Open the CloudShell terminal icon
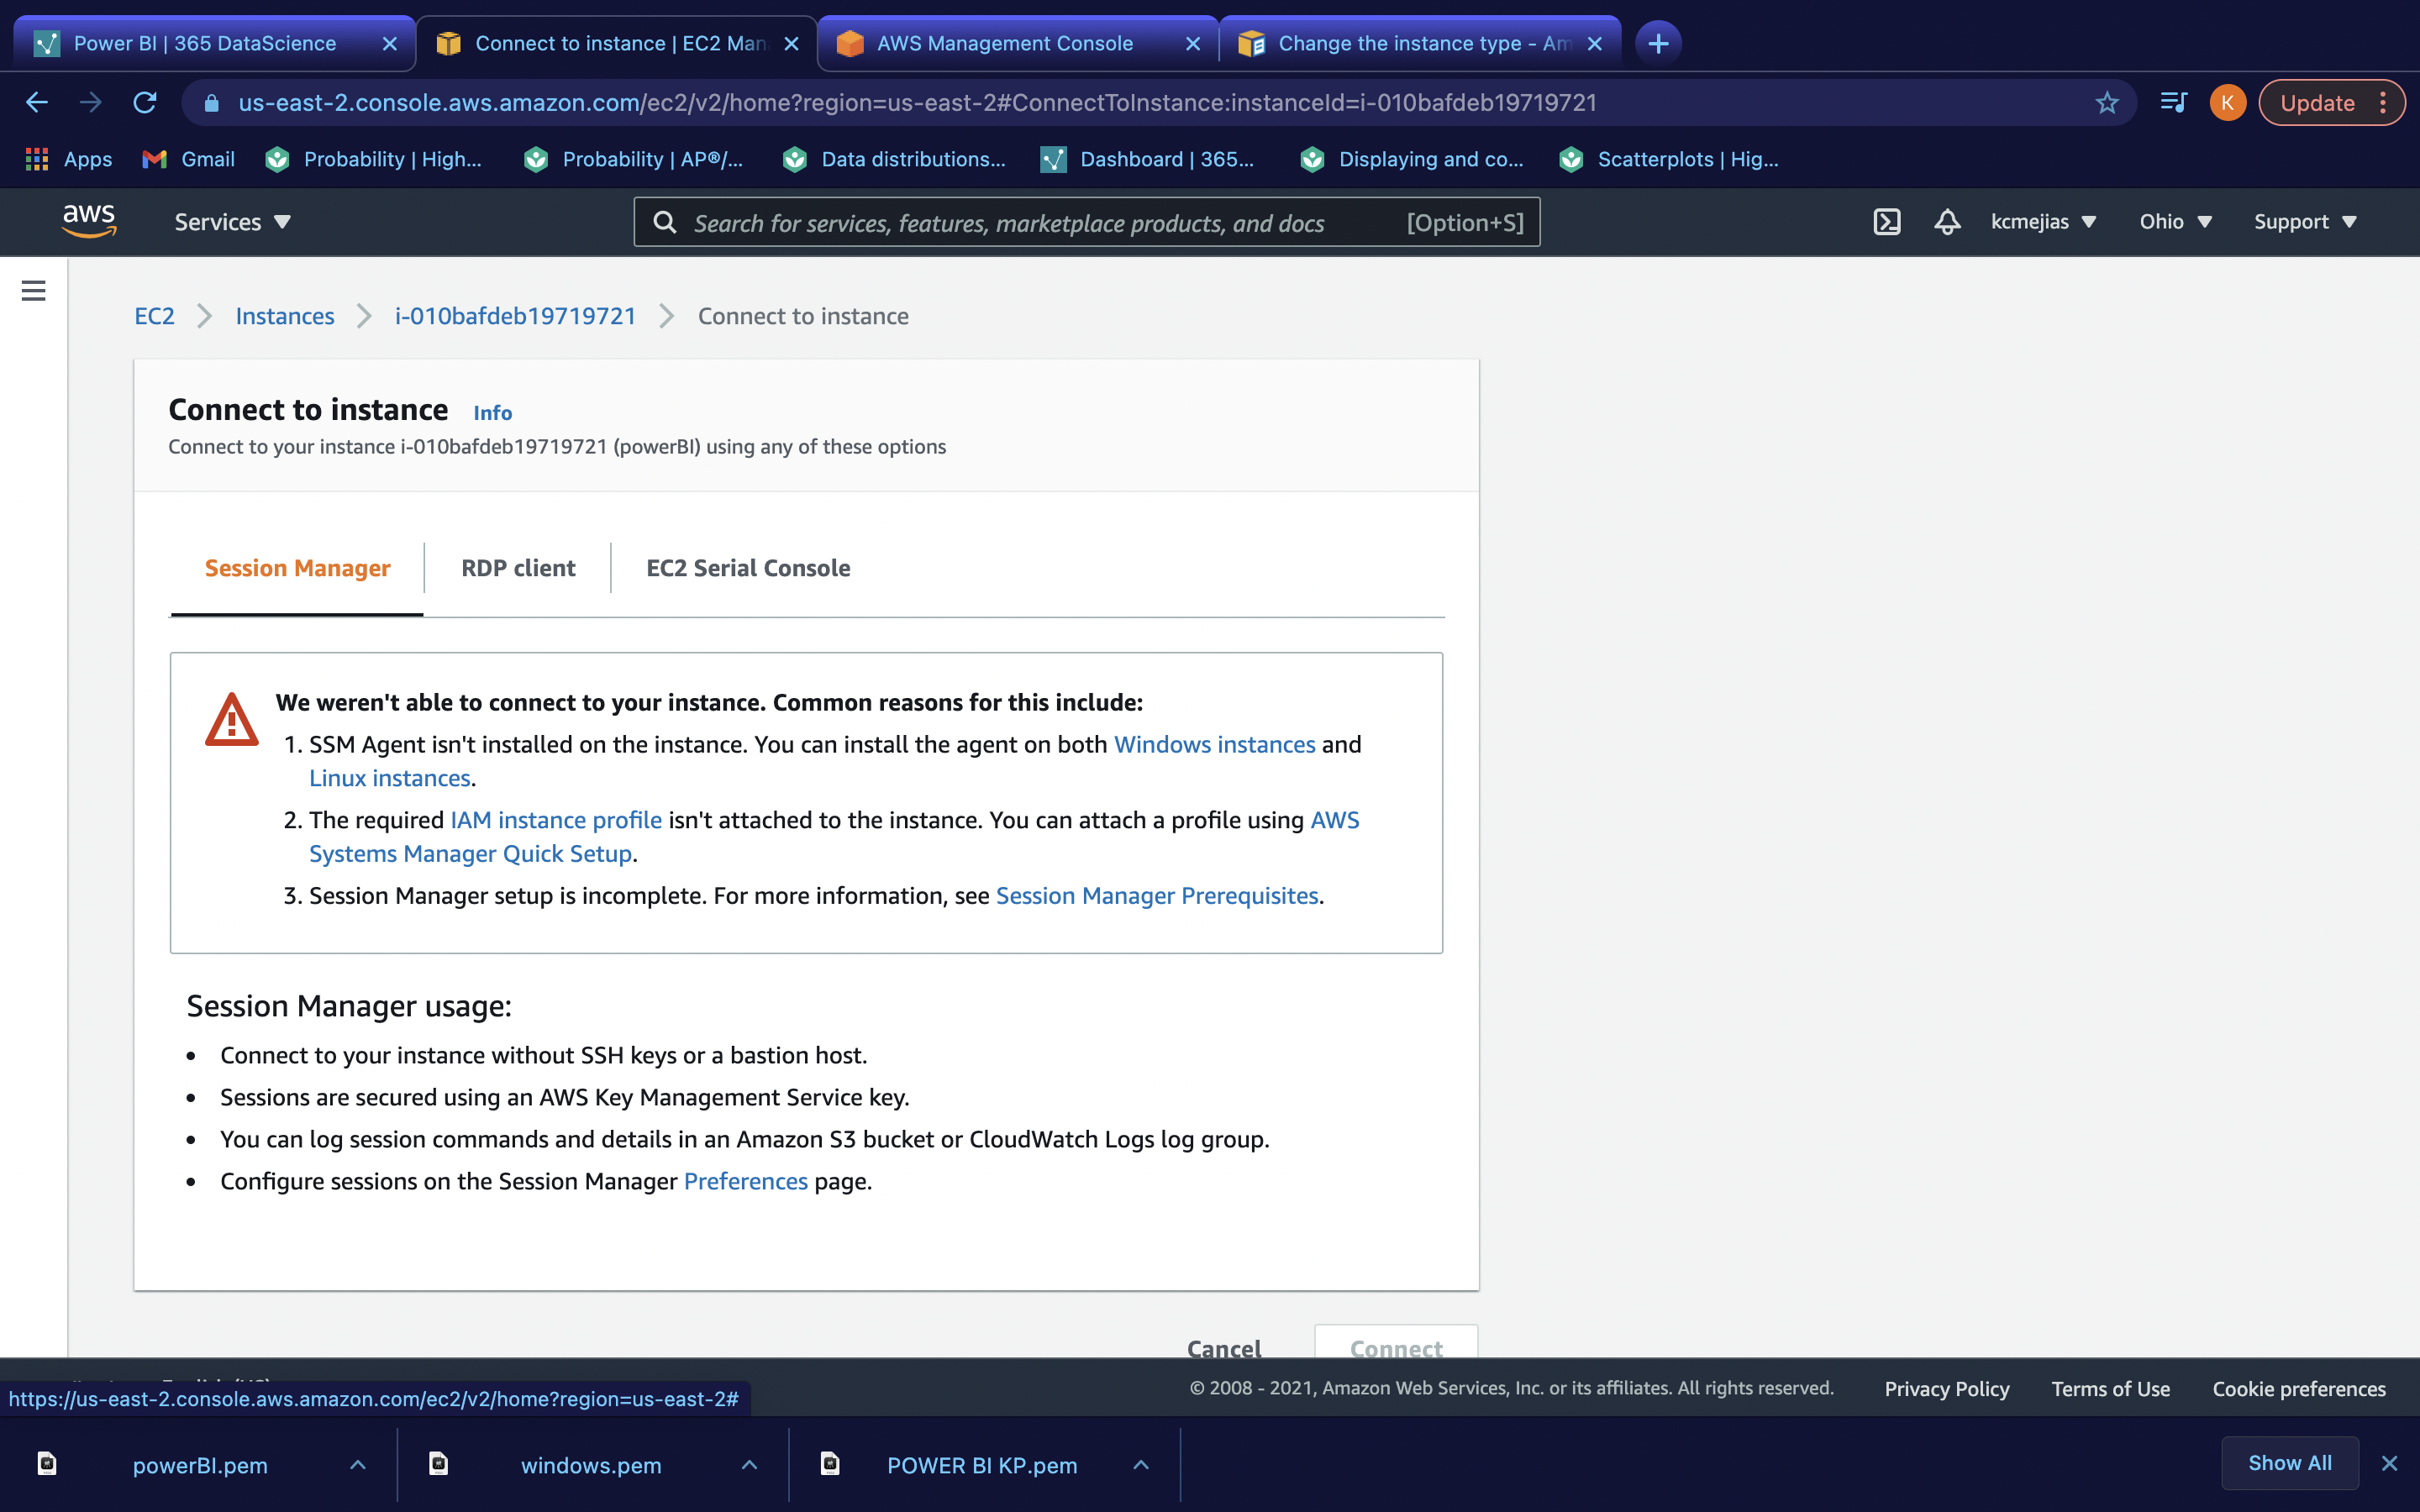 pos(1886,221)
